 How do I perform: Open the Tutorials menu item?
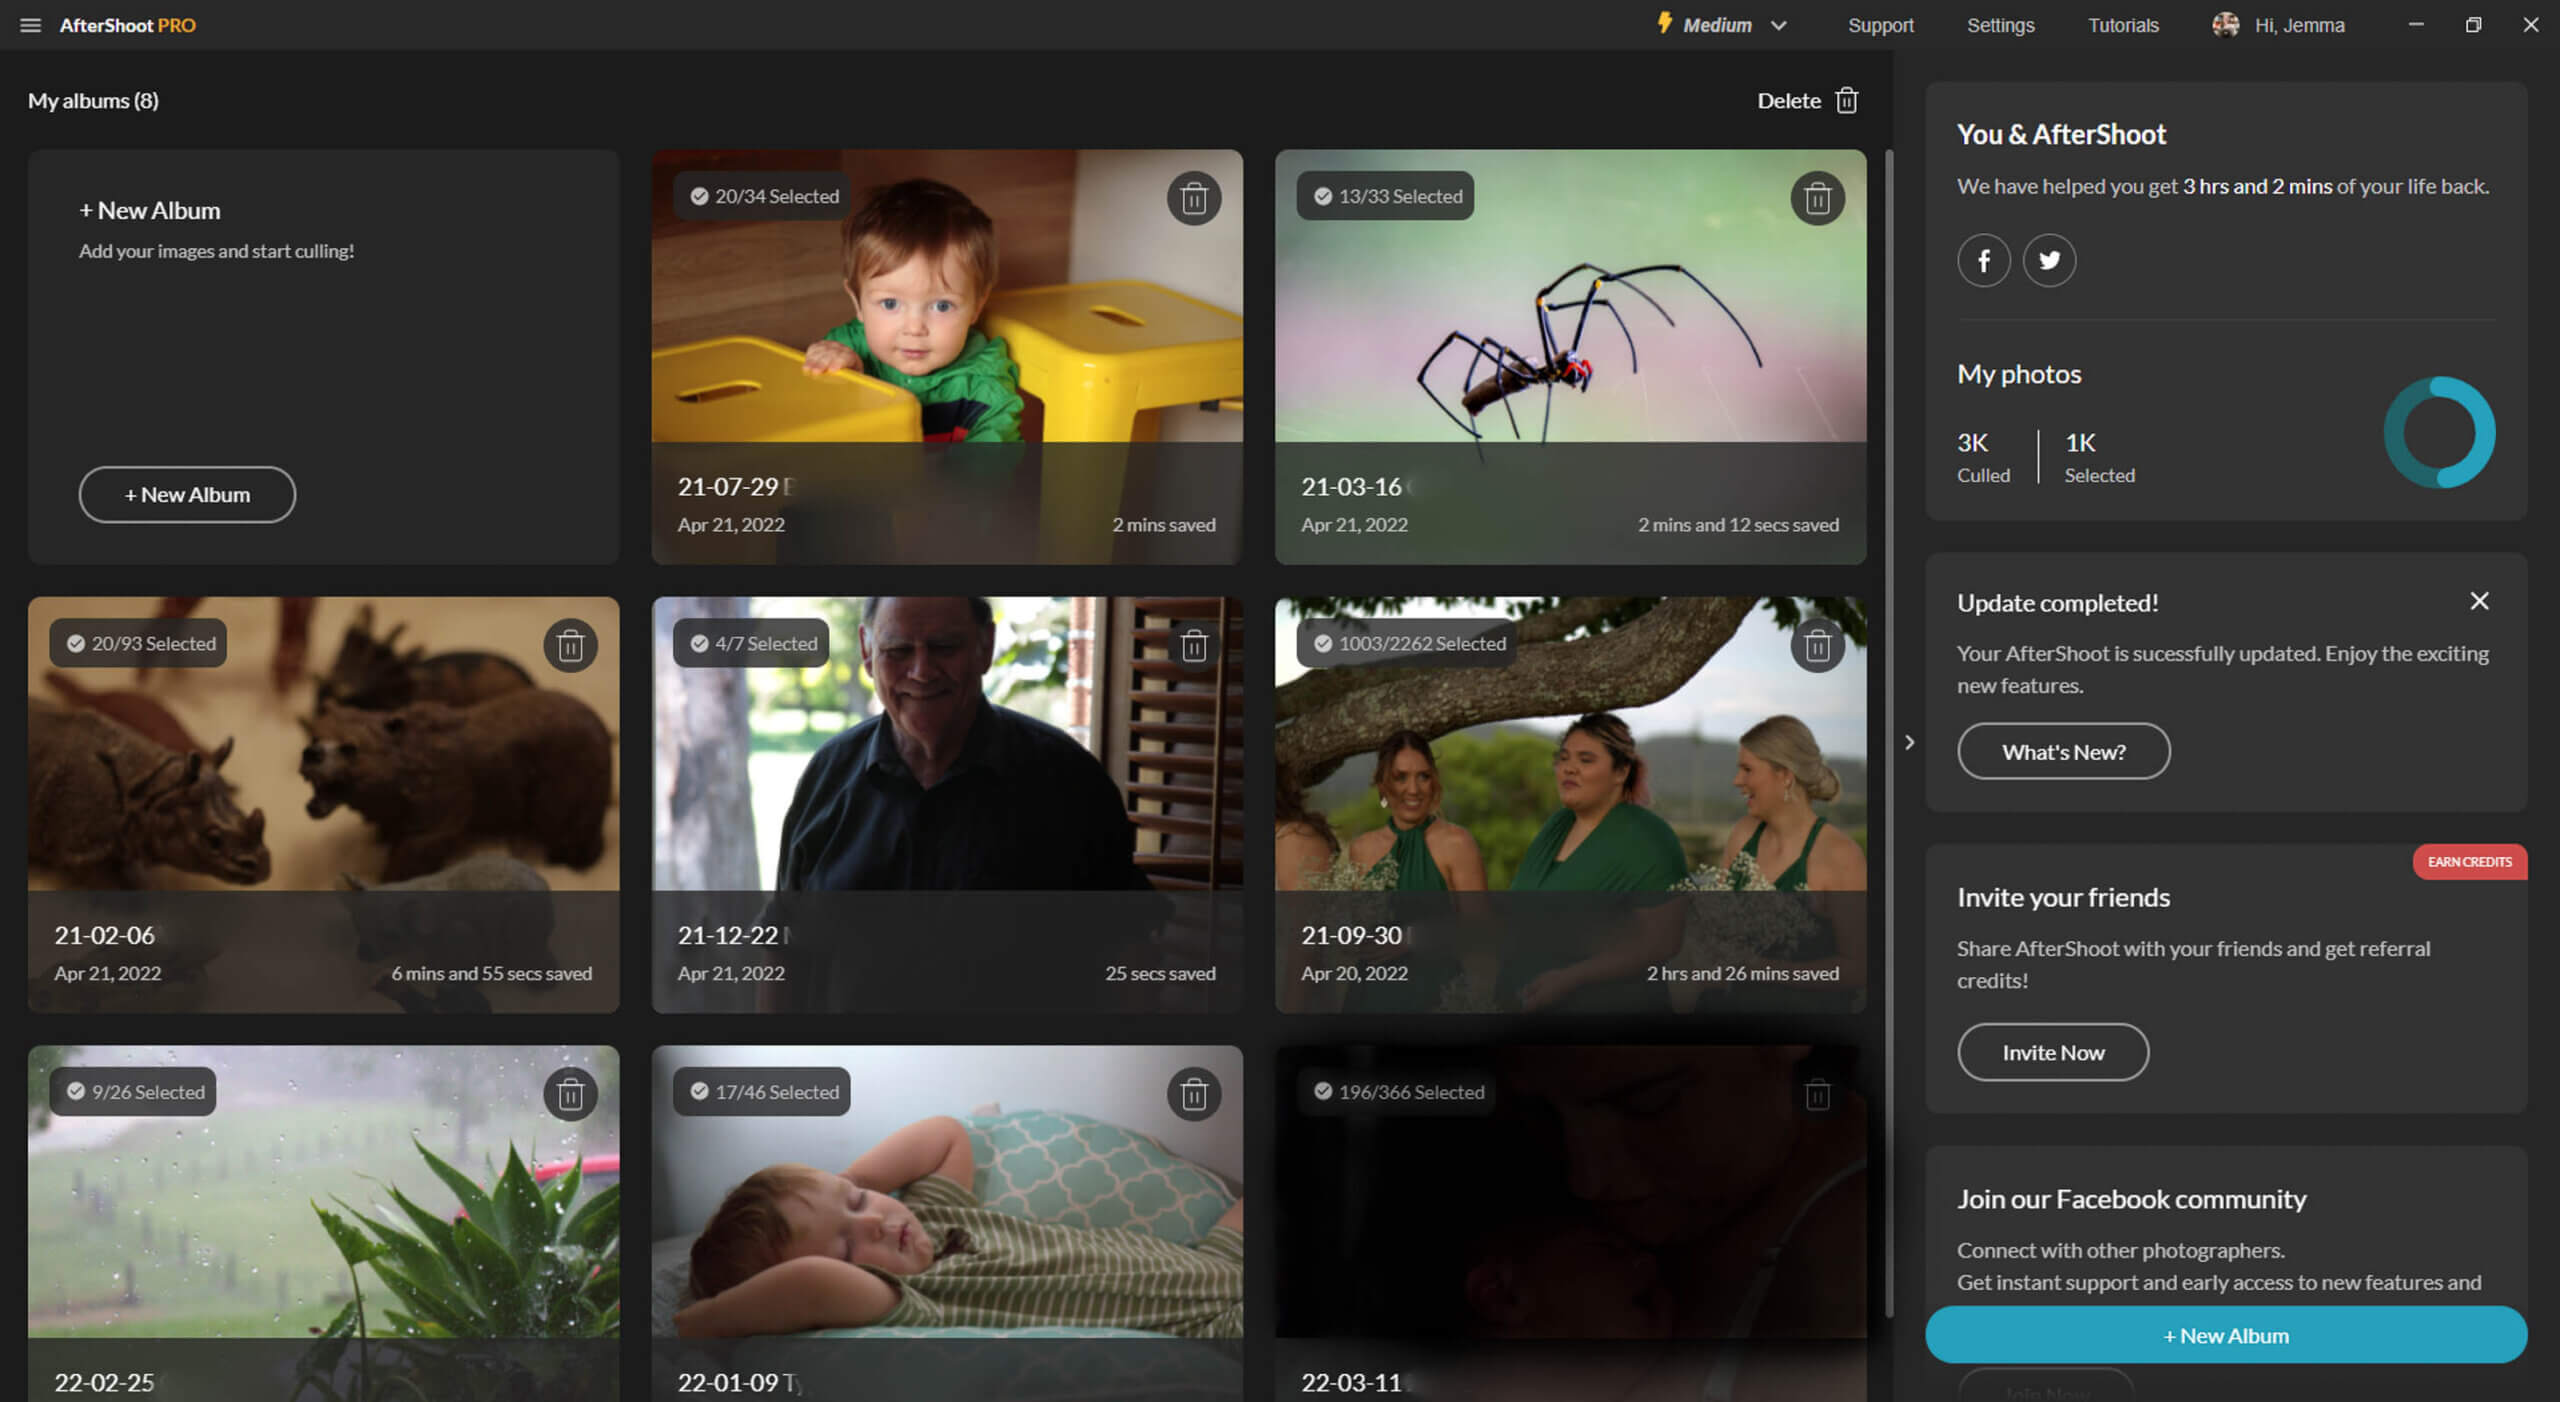pos(2122,25)
